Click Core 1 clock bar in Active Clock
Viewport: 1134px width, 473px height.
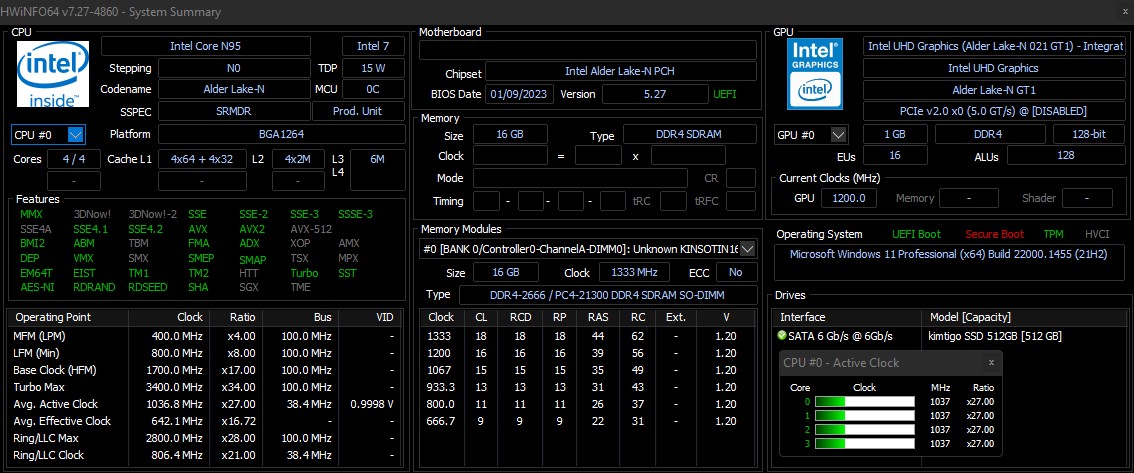point(864,416)
